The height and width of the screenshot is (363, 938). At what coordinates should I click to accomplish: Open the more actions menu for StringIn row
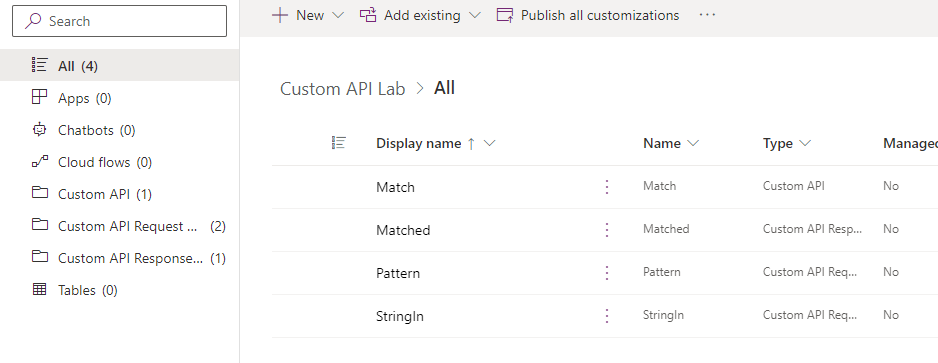pyautogui.click(x=607, y=316)
